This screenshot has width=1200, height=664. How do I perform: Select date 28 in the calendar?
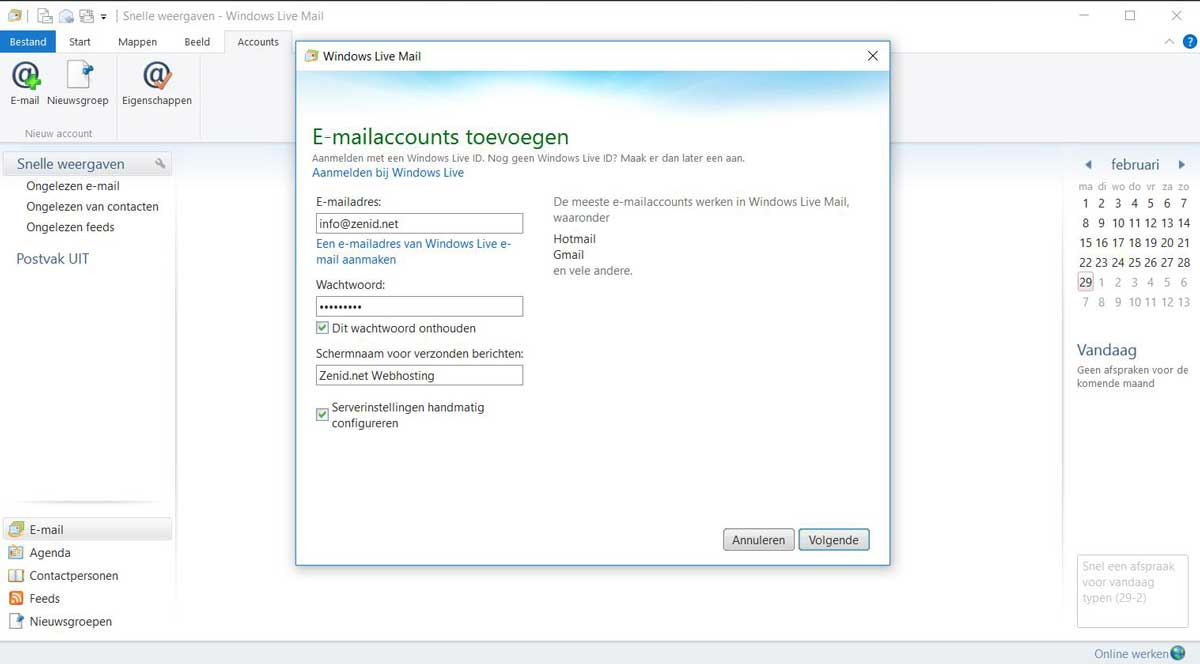tap(1184, 263)
